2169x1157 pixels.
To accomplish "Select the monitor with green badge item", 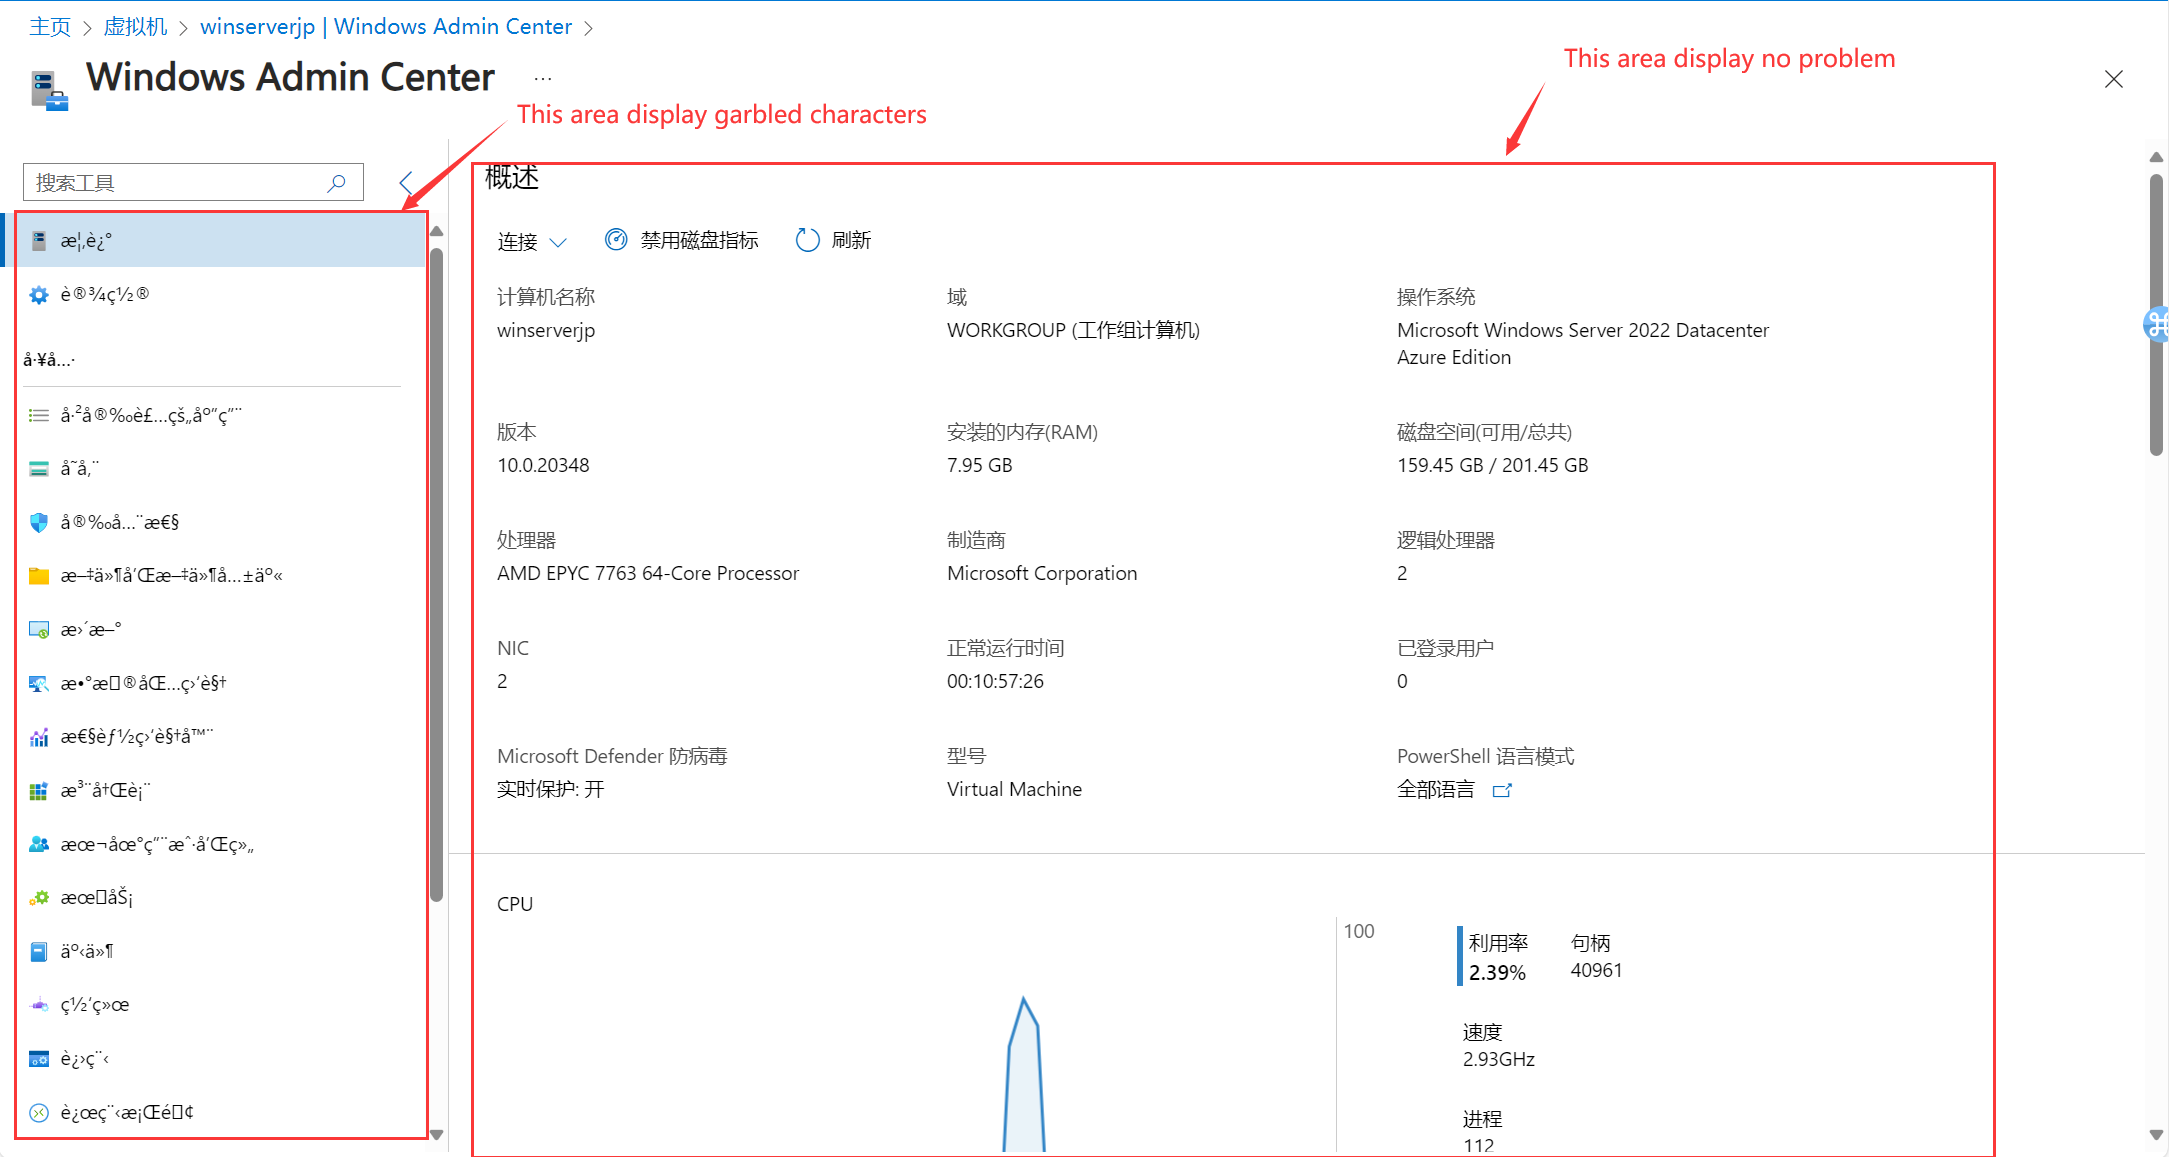I will pos(215,629).
